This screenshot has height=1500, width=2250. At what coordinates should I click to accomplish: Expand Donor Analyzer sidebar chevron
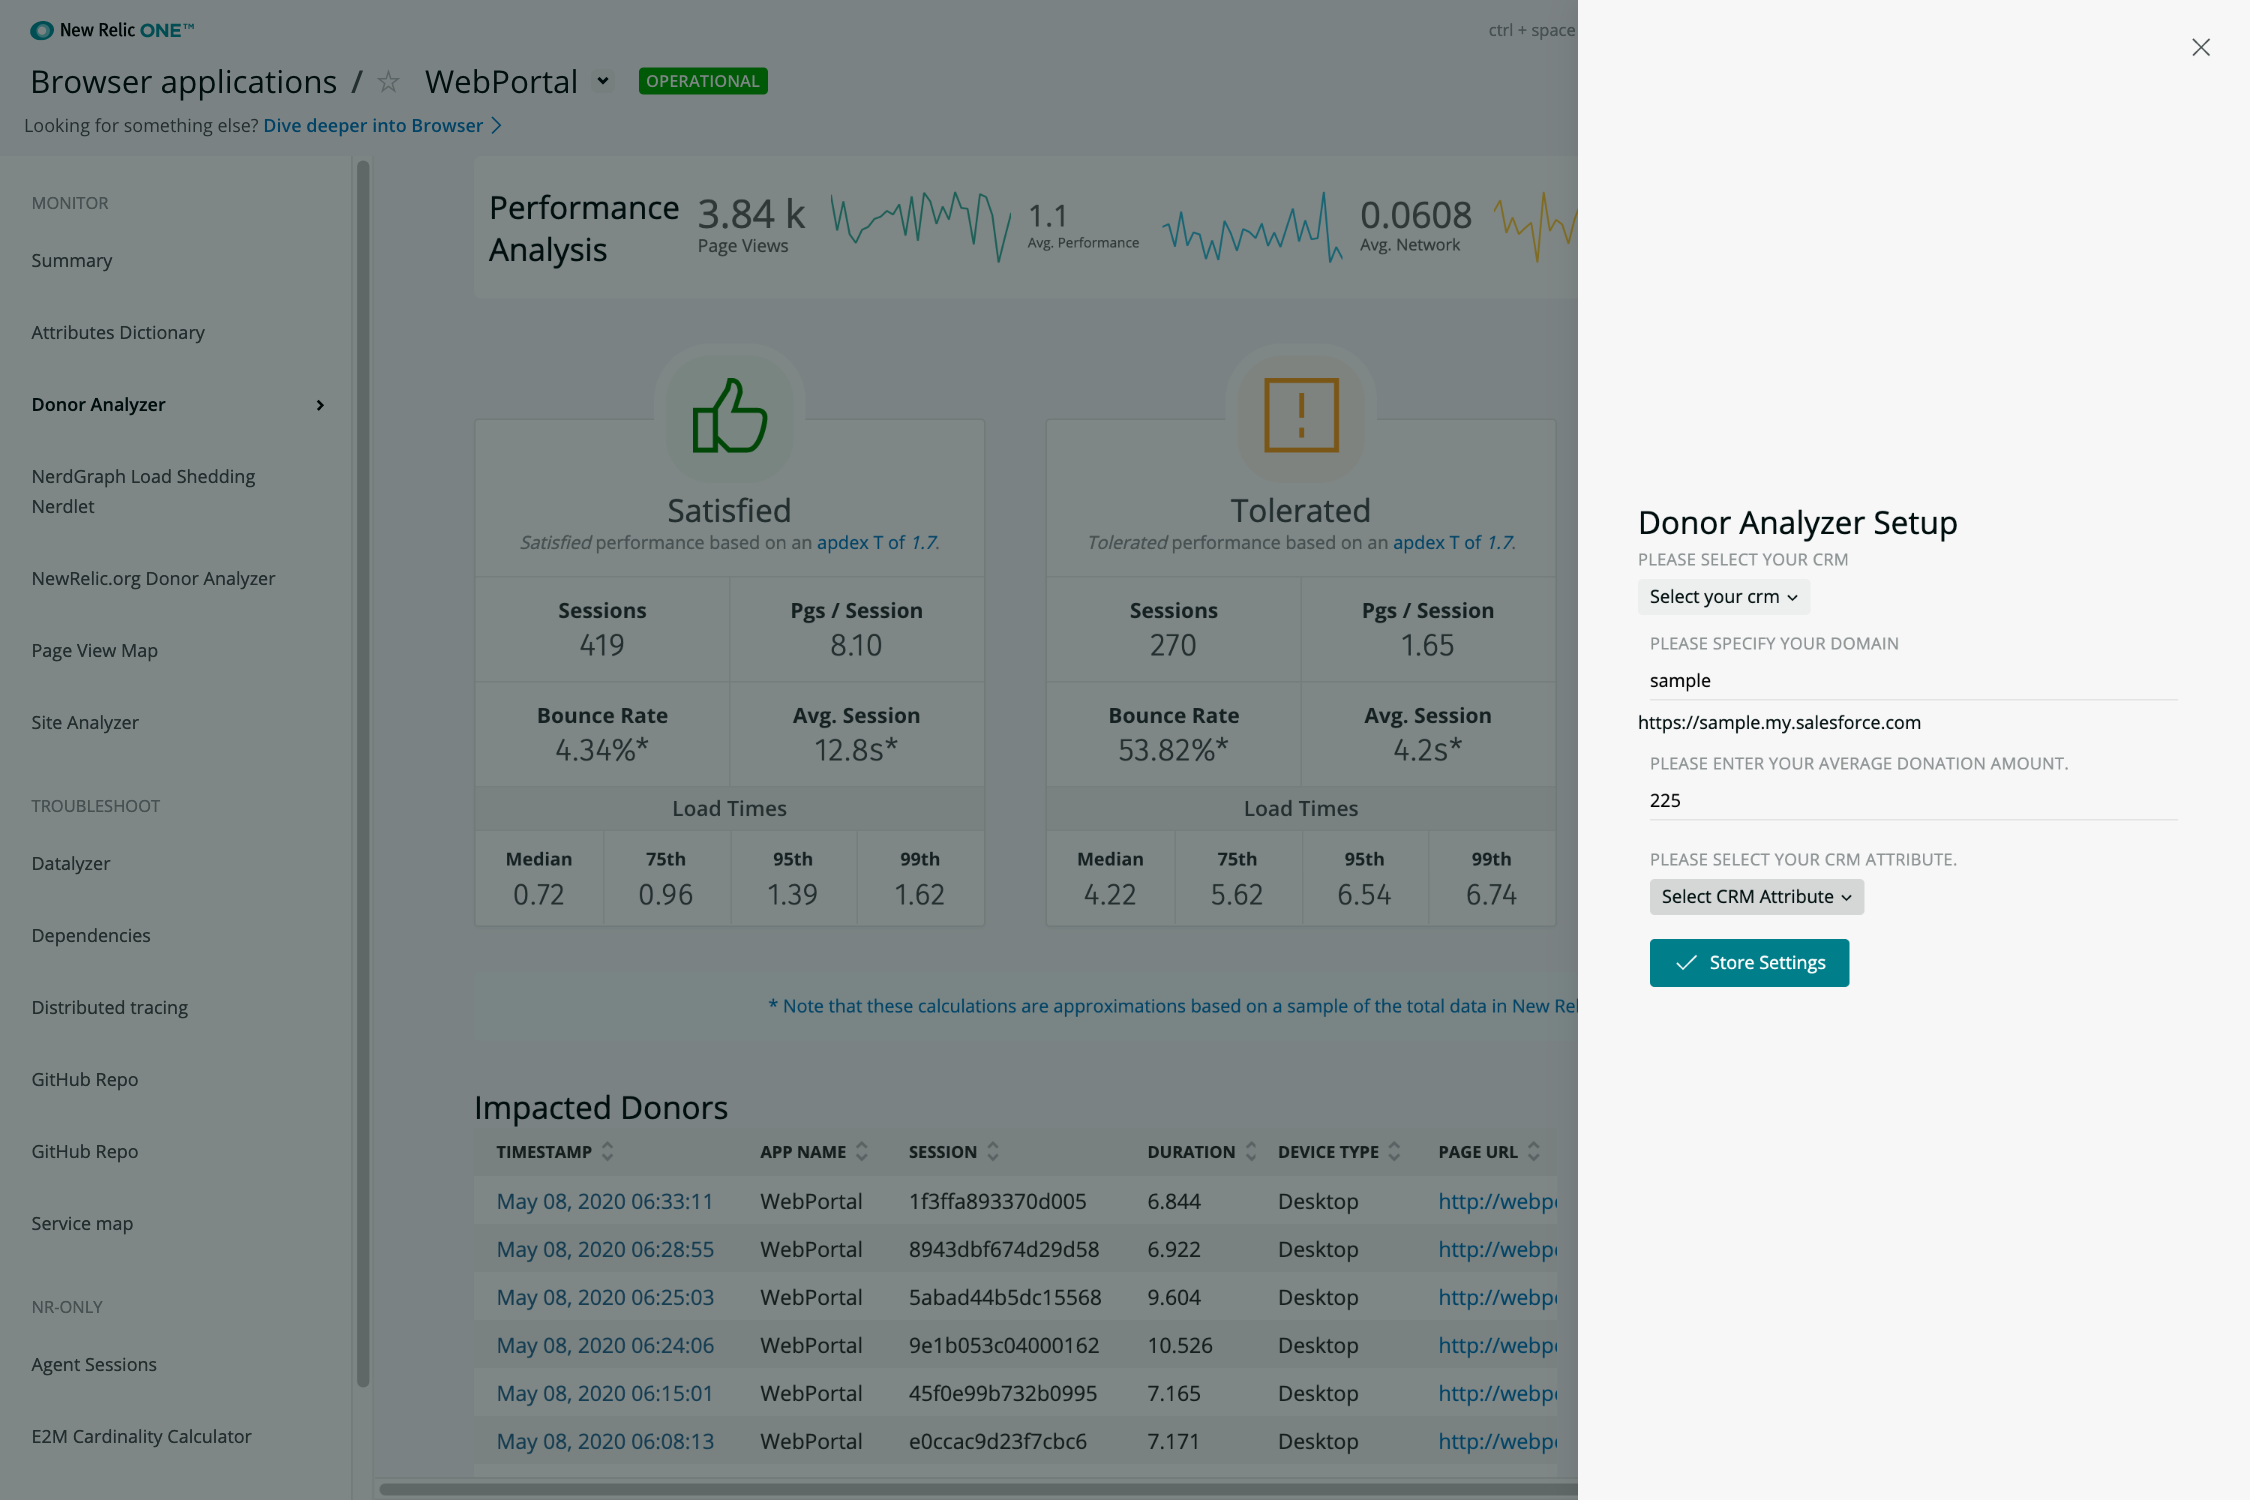320,405
